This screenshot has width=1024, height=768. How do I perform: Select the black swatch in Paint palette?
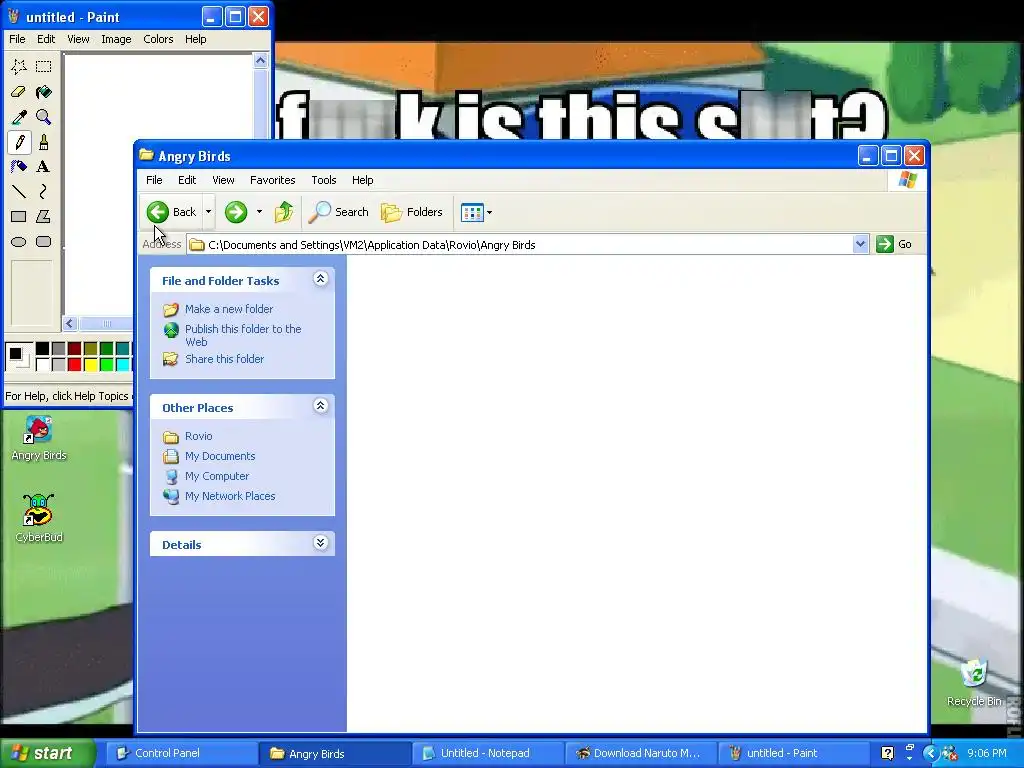[x=42, y=349]
